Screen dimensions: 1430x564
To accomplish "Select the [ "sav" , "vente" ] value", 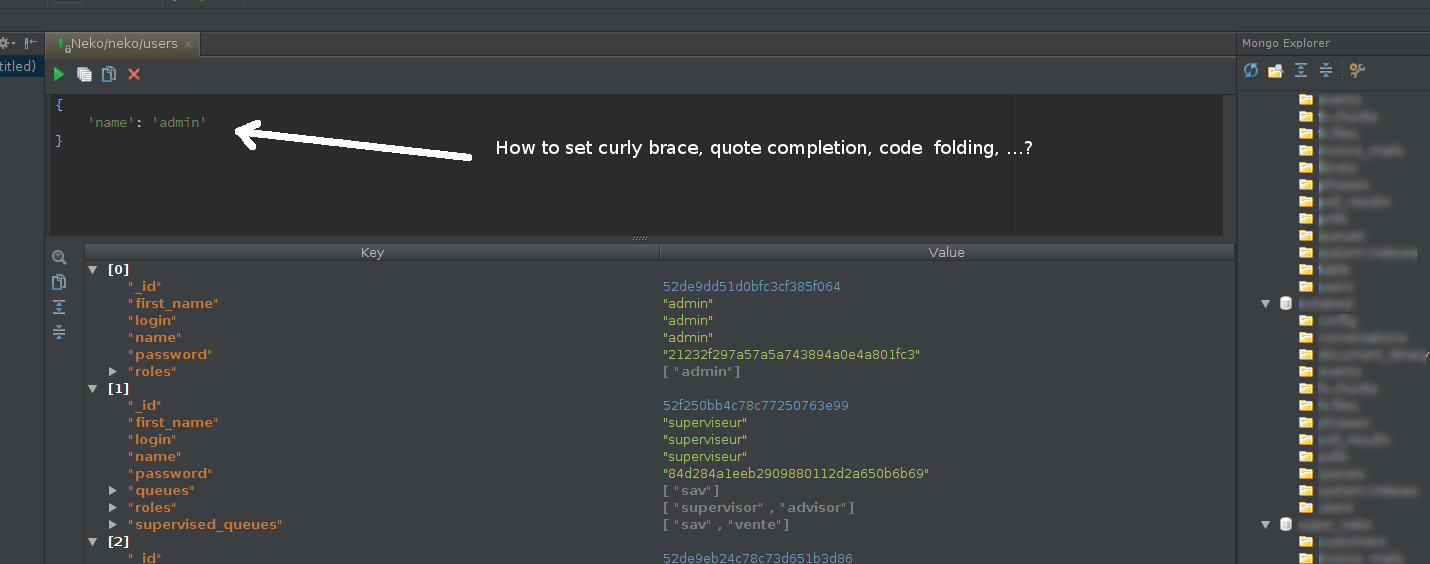I will 726,524.
